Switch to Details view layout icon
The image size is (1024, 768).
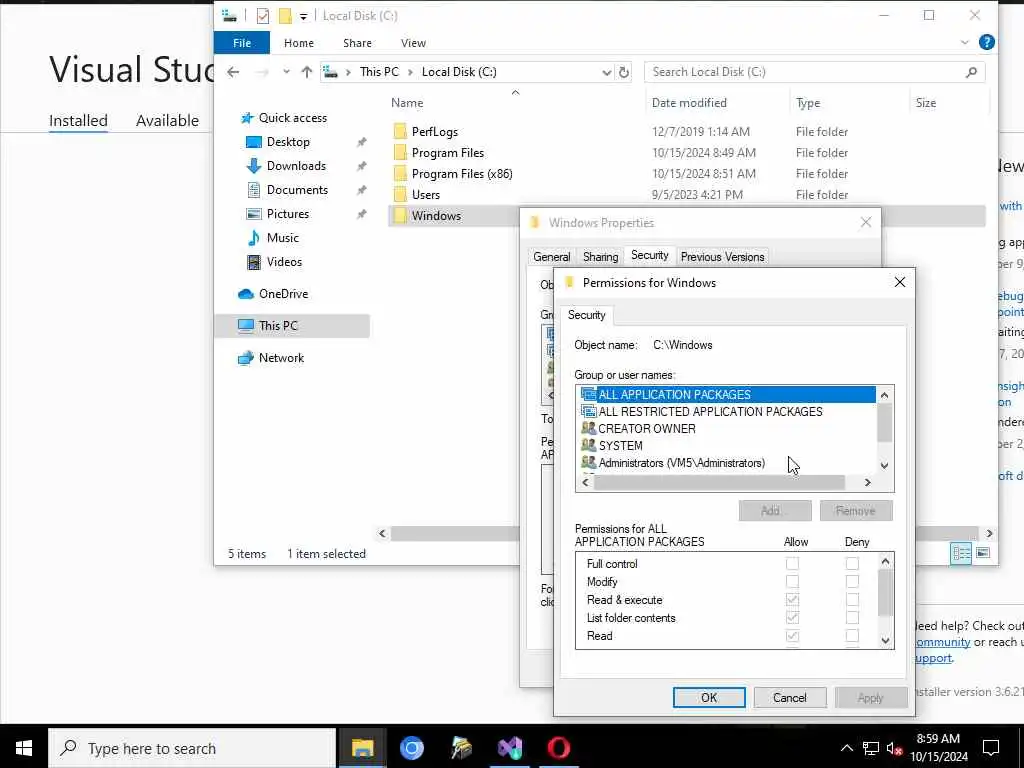961,553
